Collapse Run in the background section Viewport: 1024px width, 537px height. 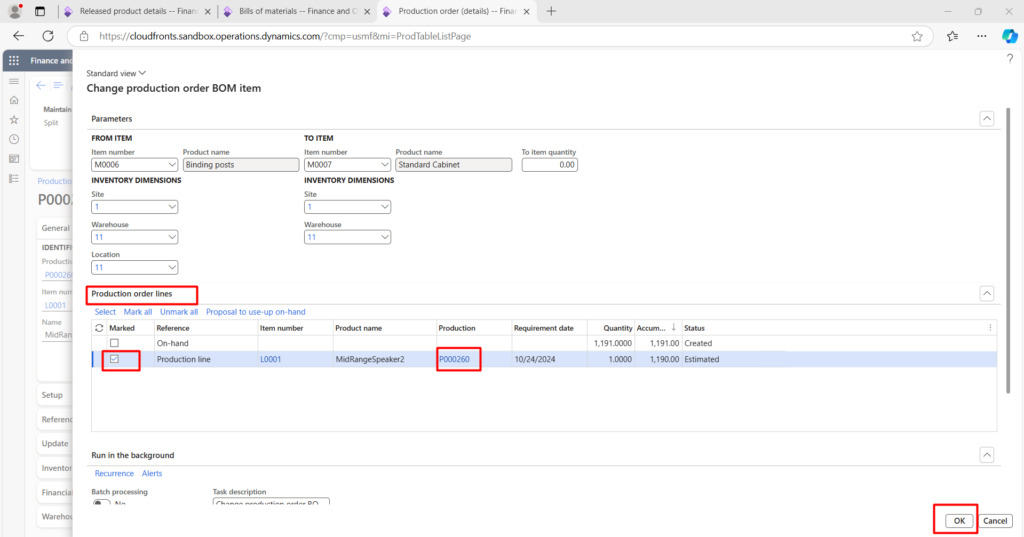pos(987,455)
